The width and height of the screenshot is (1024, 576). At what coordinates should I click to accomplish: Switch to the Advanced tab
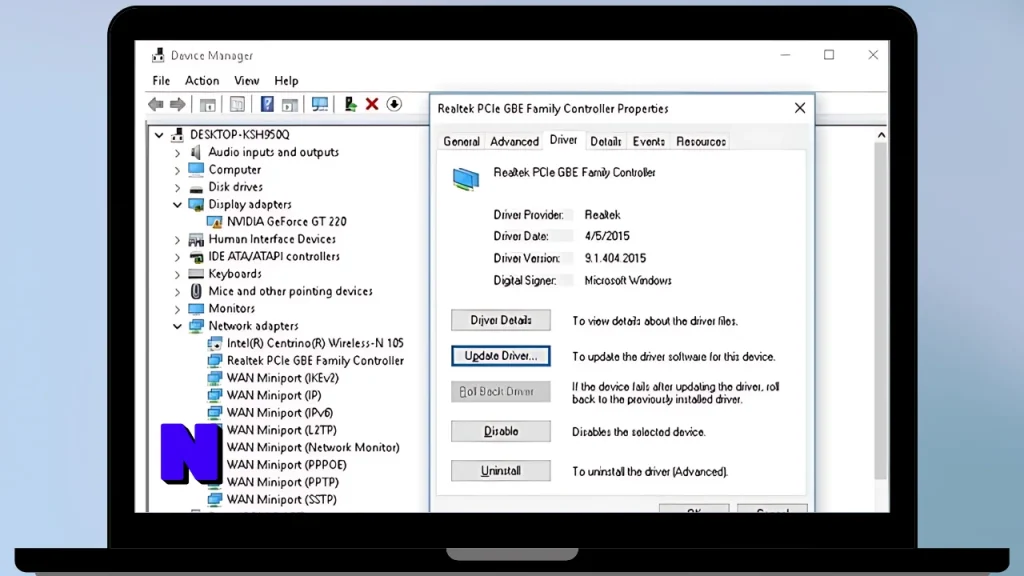pos(515,142)
